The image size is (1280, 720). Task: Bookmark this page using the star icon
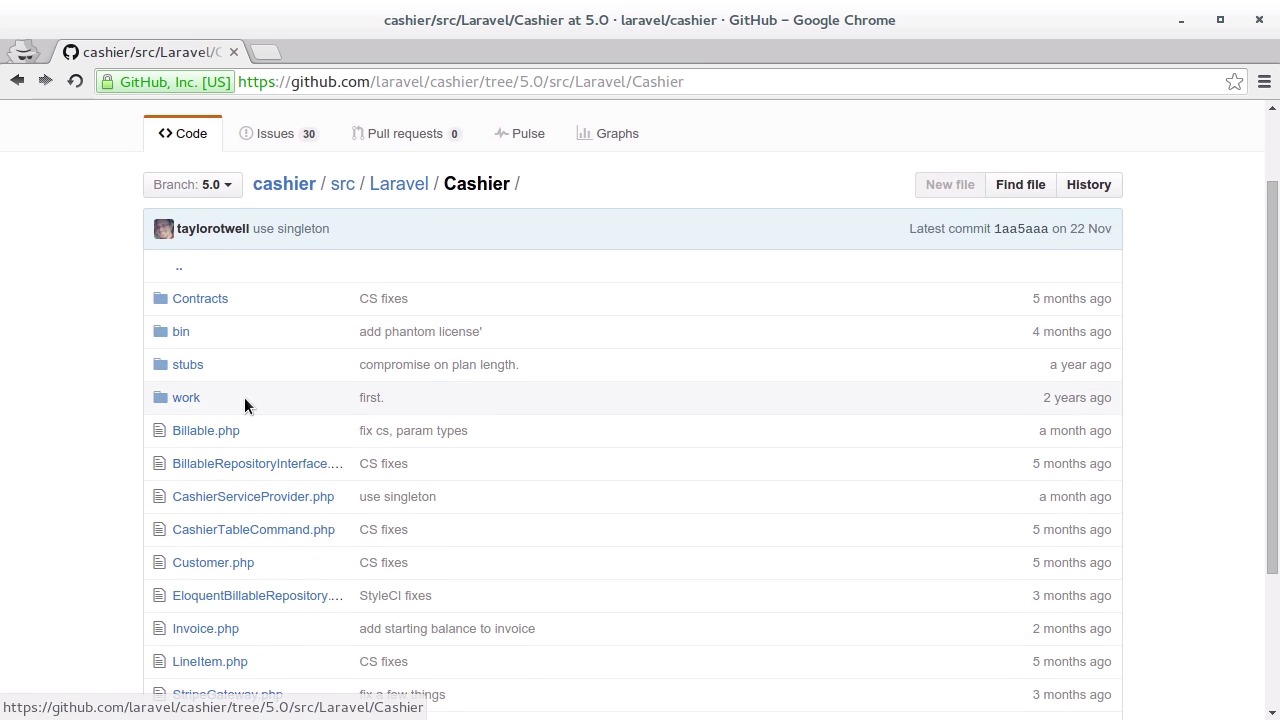pyautogui.click(x=1235, y=82)
